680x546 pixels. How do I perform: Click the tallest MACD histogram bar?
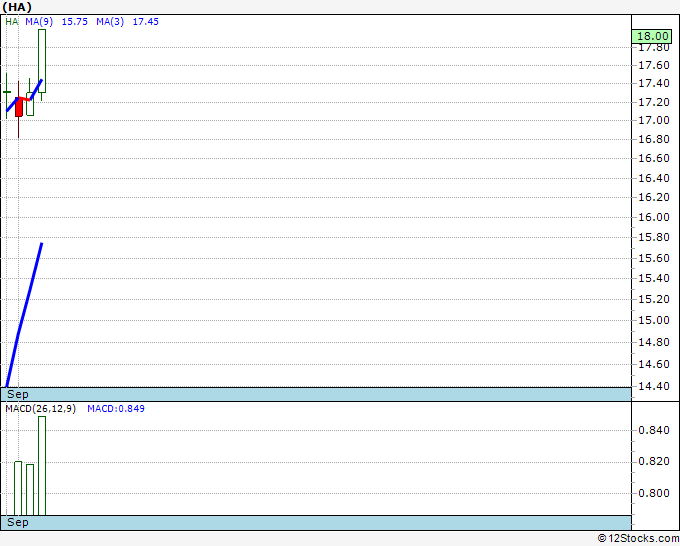coord(42,466)
